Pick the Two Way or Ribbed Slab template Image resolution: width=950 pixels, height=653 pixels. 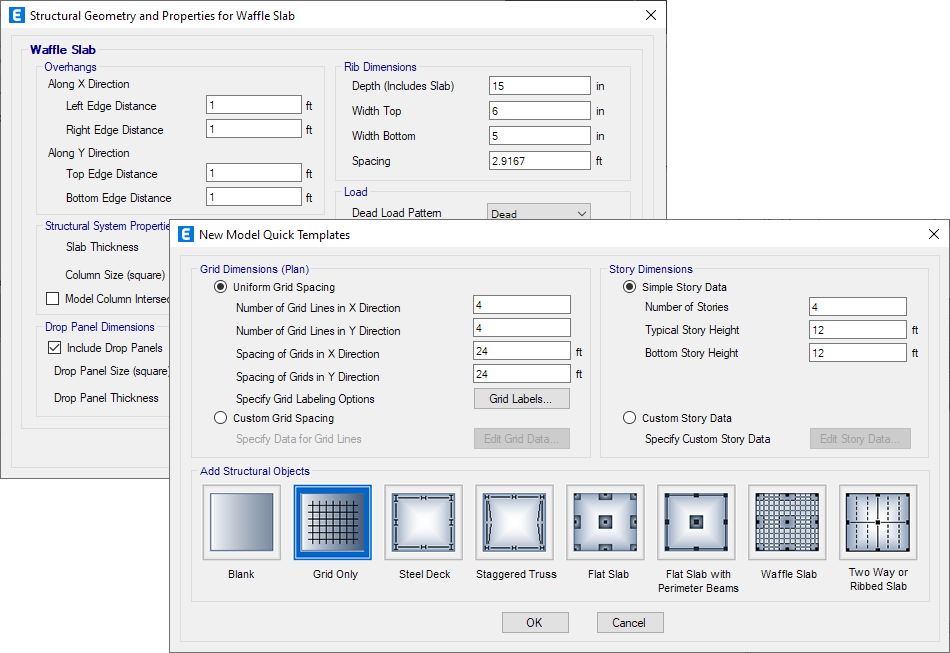(x=878, y=521)
